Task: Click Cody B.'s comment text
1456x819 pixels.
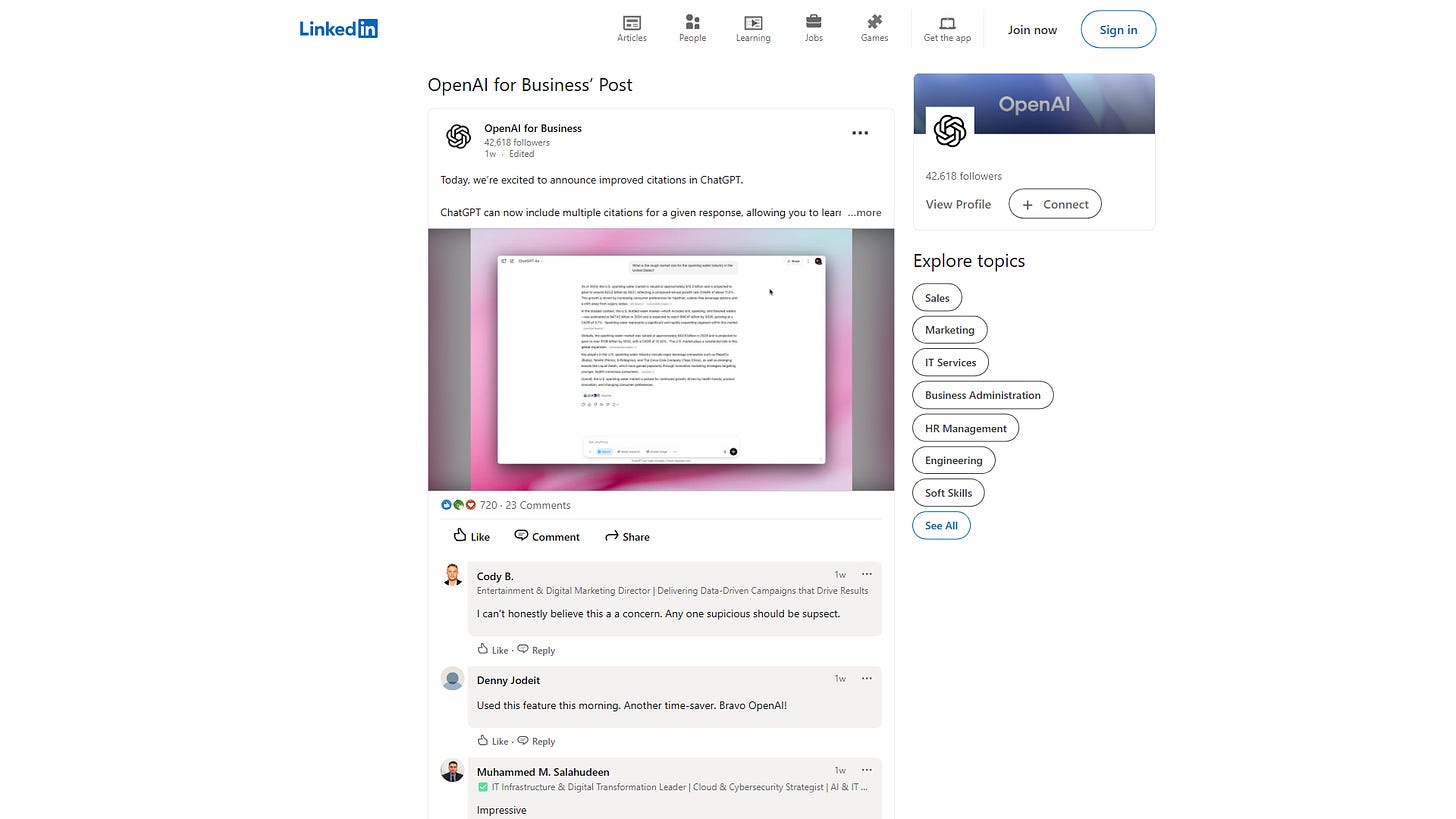Action: click(x=658, y=614)
